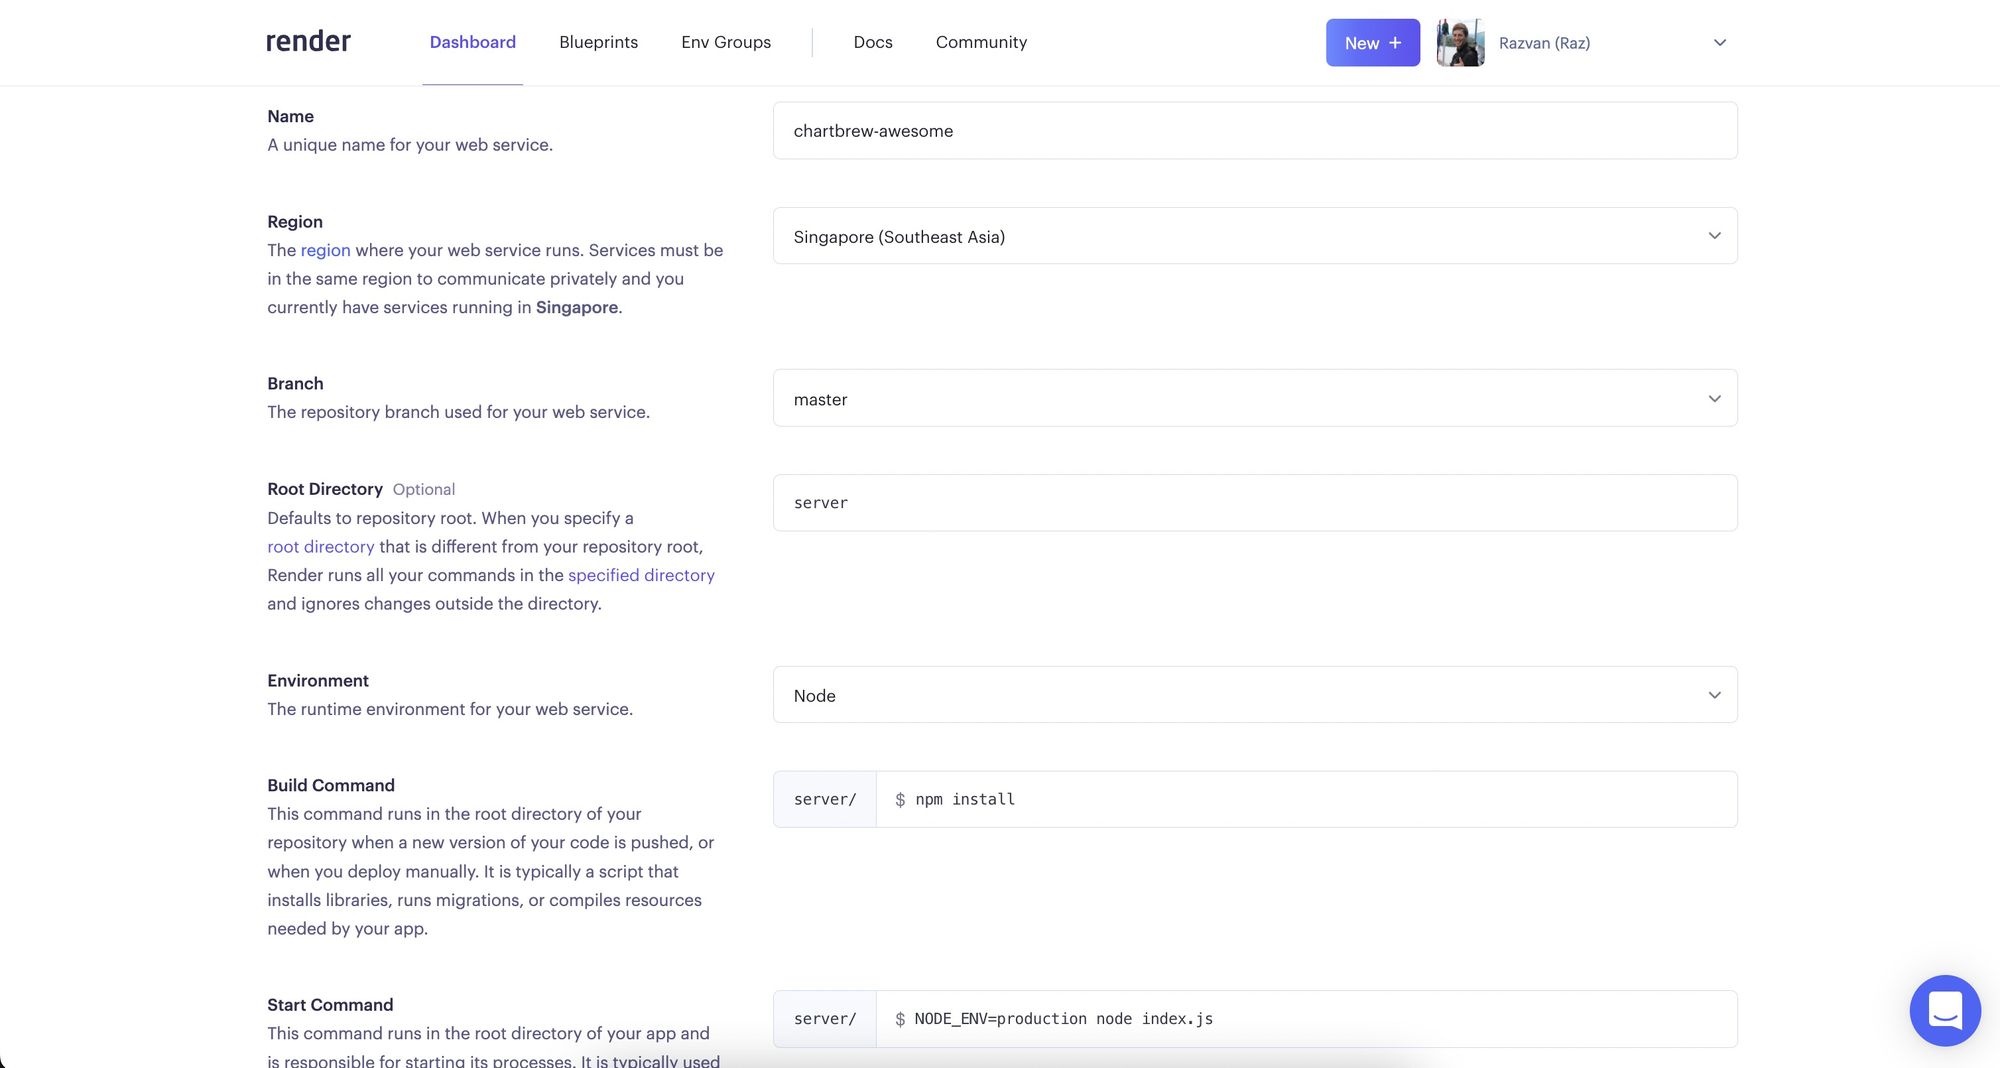Click the New + button
The image size is (2000, 1068).
click(x=1372, y=42)
